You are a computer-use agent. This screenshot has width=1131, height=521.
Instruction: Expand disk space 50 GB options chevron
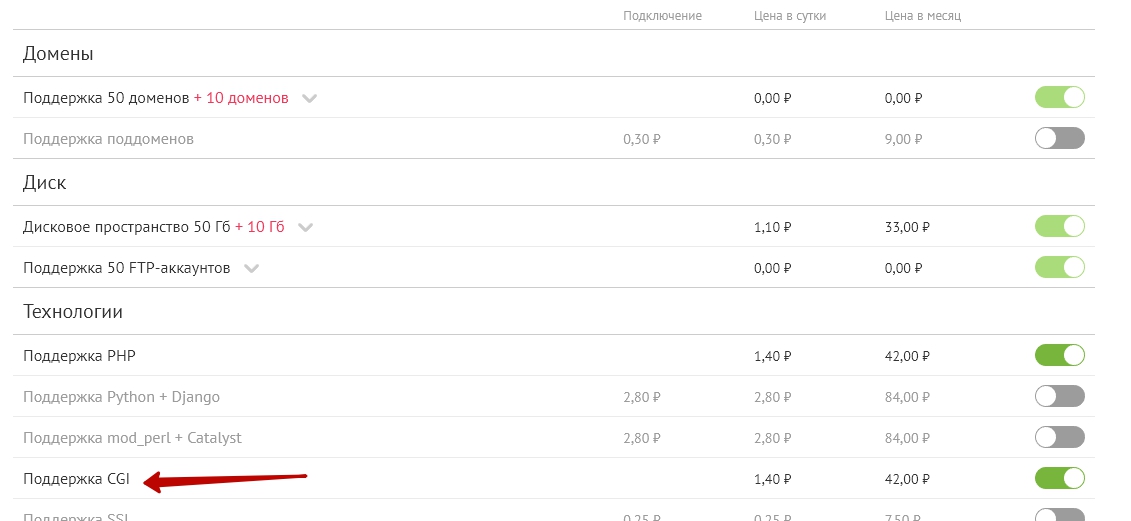305,228
